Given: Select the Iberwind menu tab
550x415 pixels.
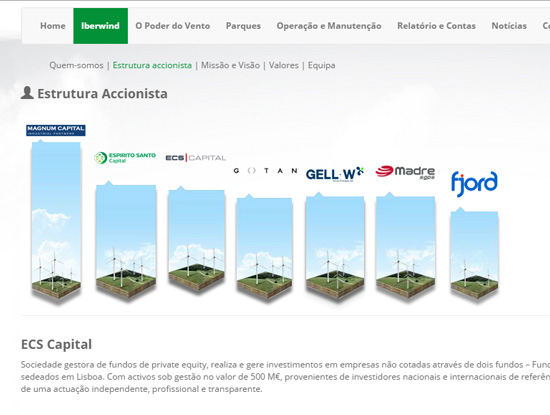Looking at the screenshot, I should (100, 26).
